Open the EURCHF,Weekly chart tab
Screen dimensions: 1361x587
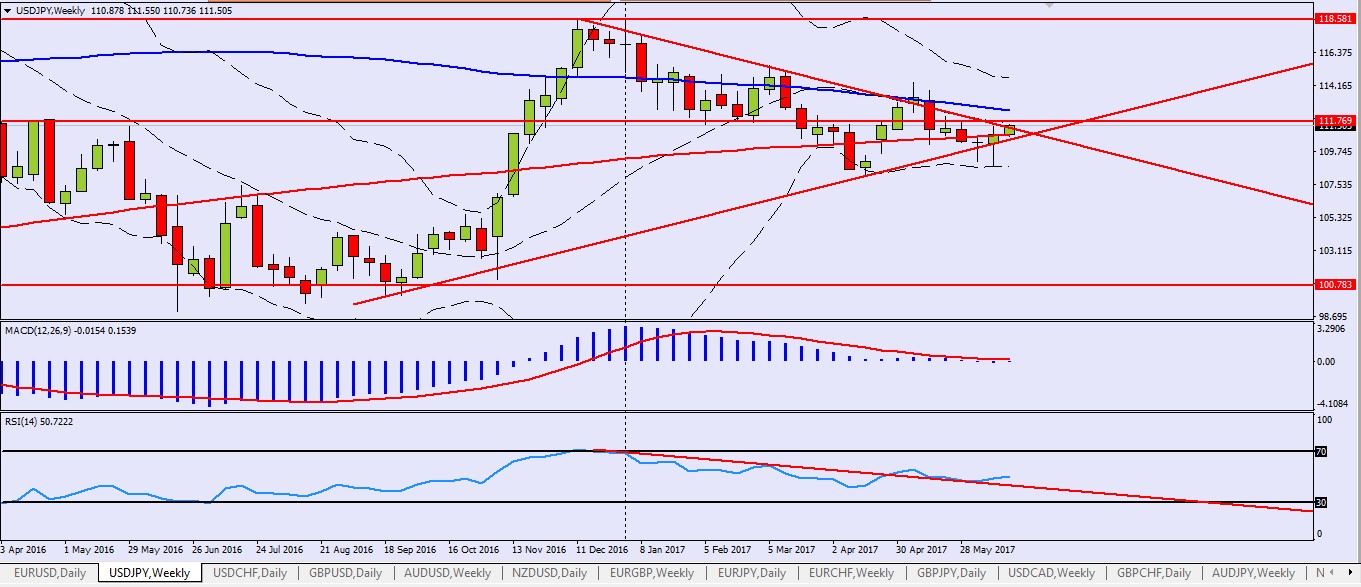tap(852, 573)
